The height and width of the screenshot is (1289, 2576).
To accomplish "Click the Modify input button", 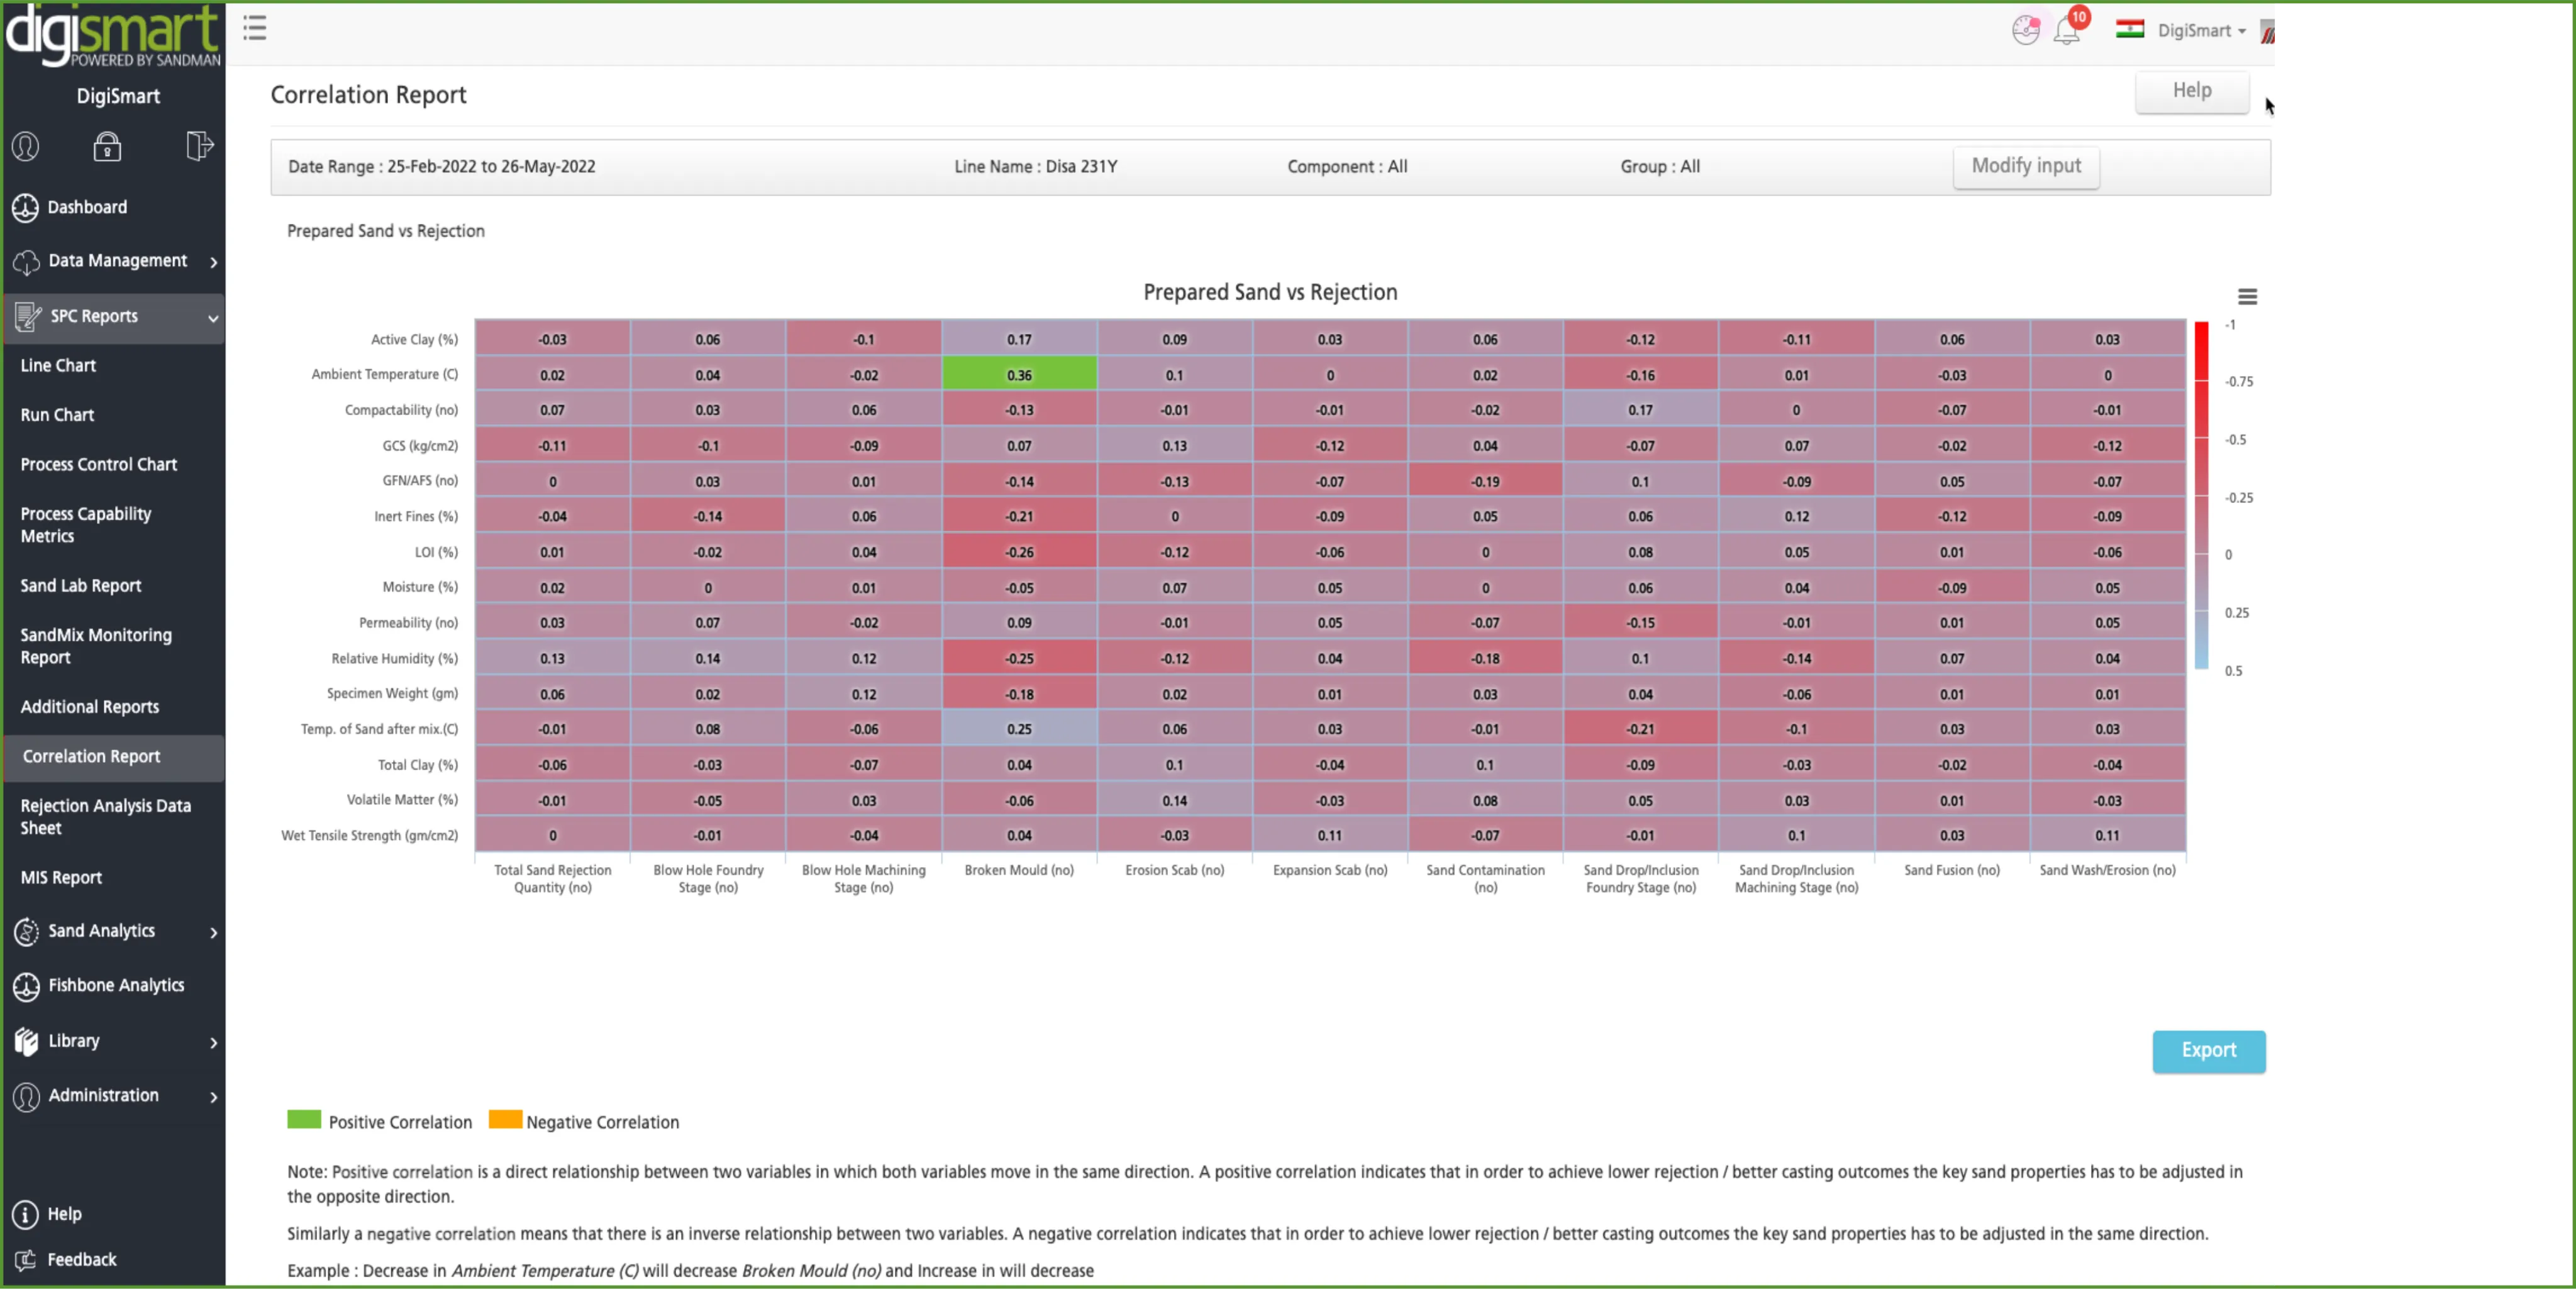I will (x=2025, y=166).
